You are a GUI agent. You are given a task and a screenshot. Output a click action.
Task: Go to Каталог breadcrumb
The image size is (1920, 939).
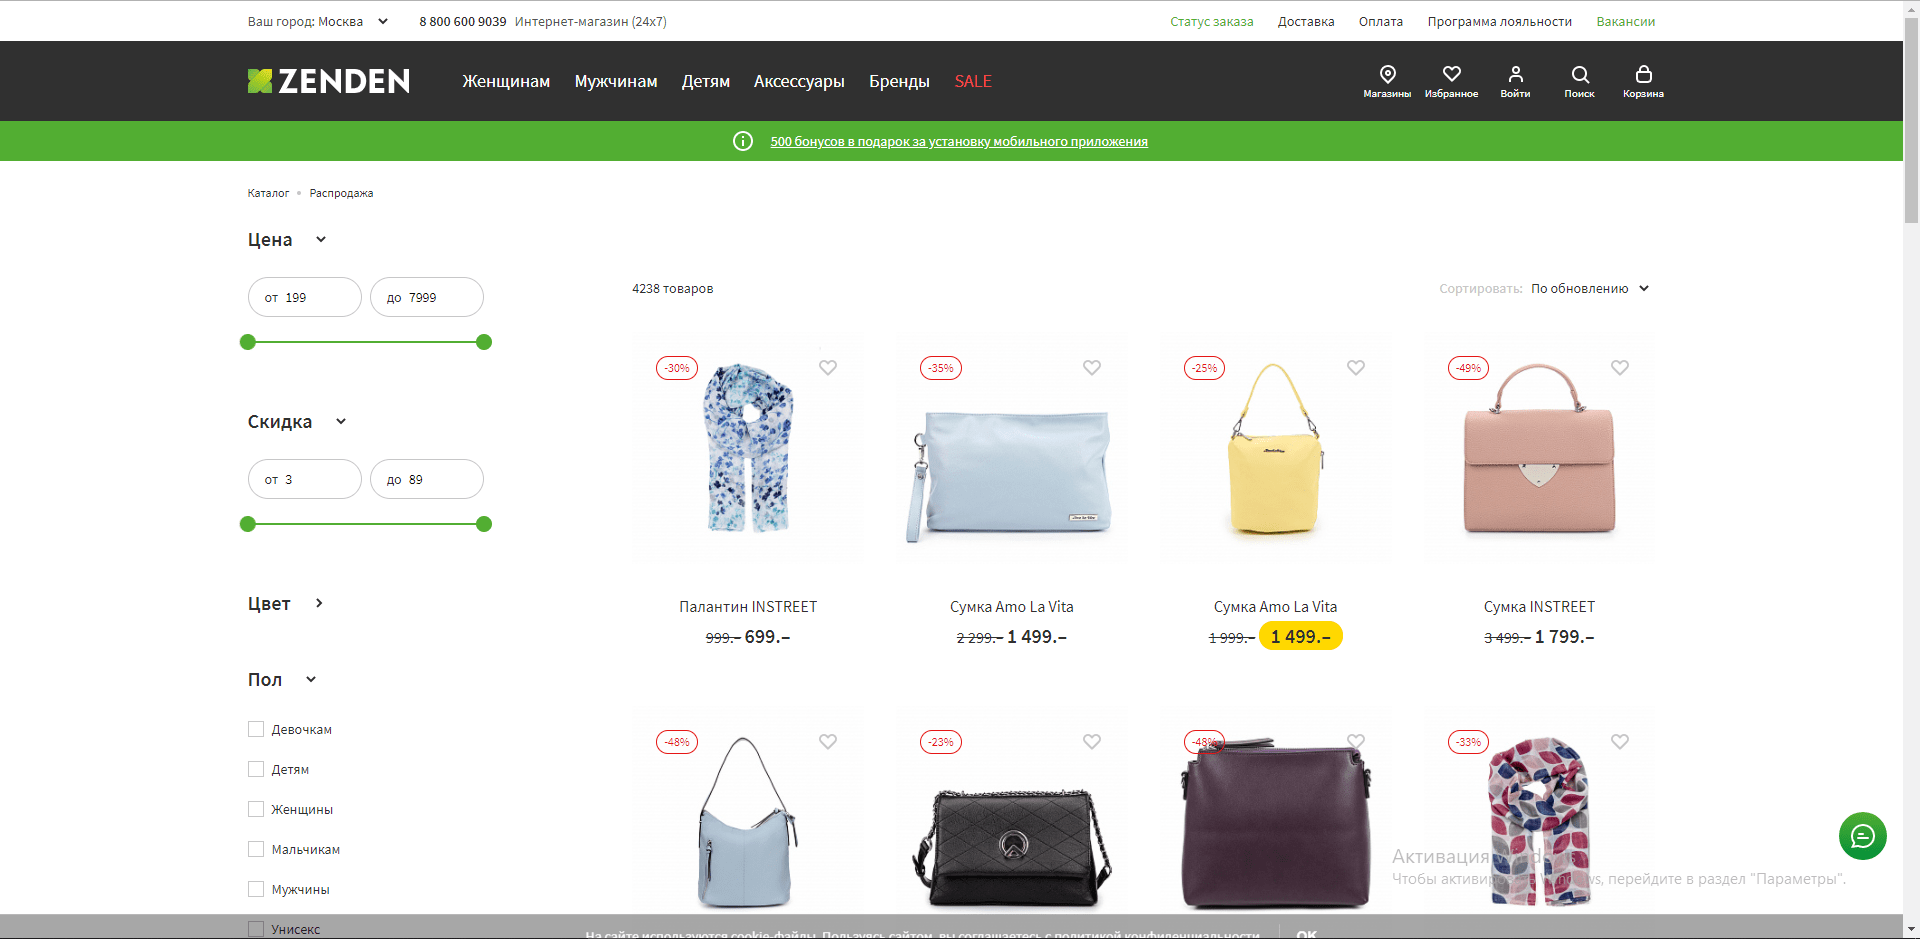[x=268, y=193]
